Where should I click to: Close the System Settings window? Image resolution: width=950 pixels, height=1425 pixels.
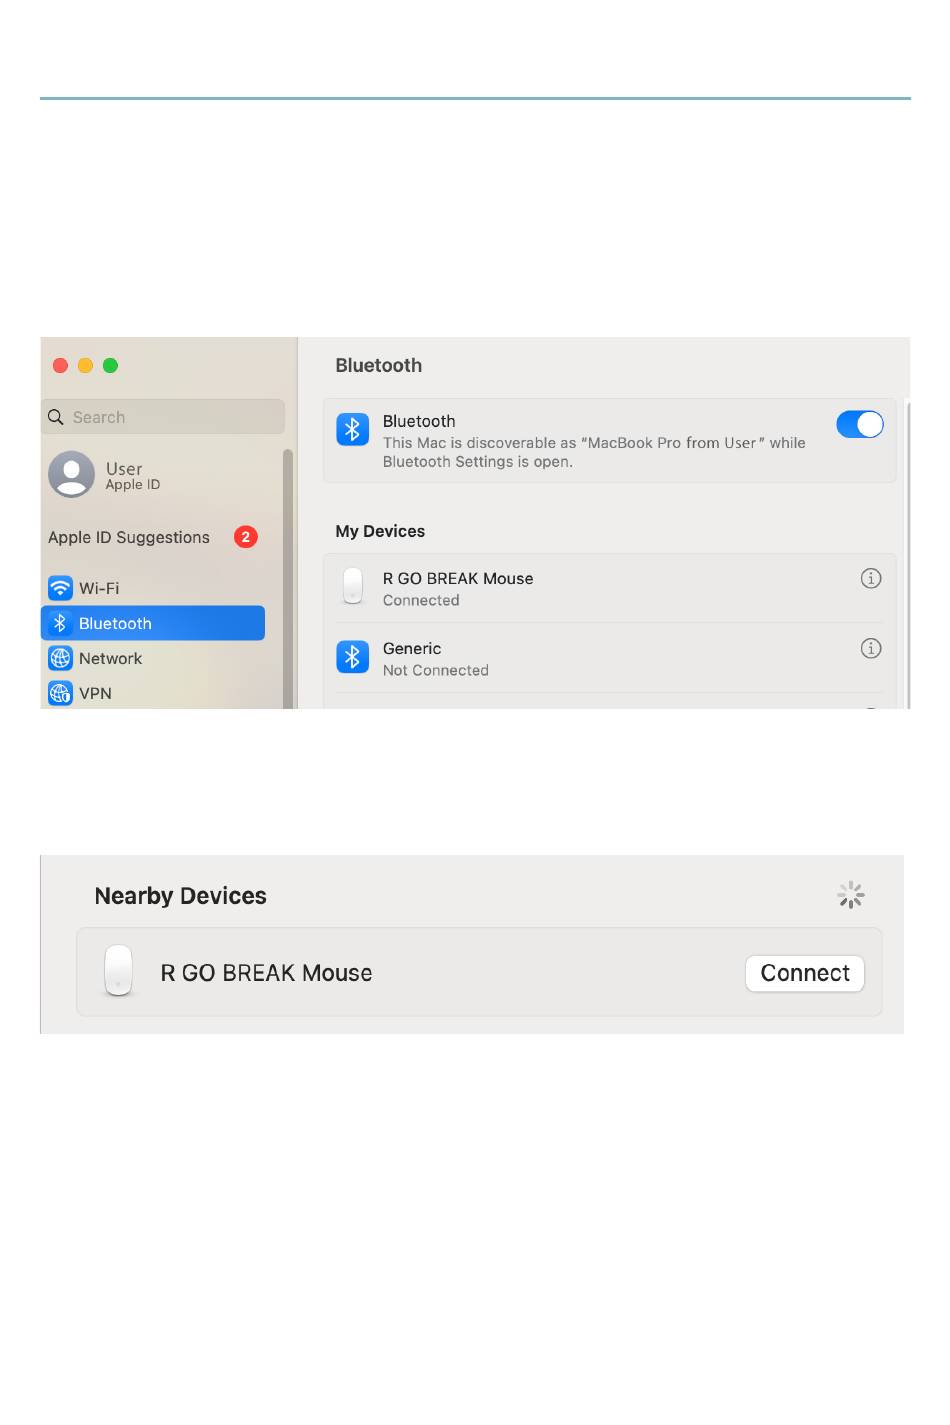[x=60, y=366]
